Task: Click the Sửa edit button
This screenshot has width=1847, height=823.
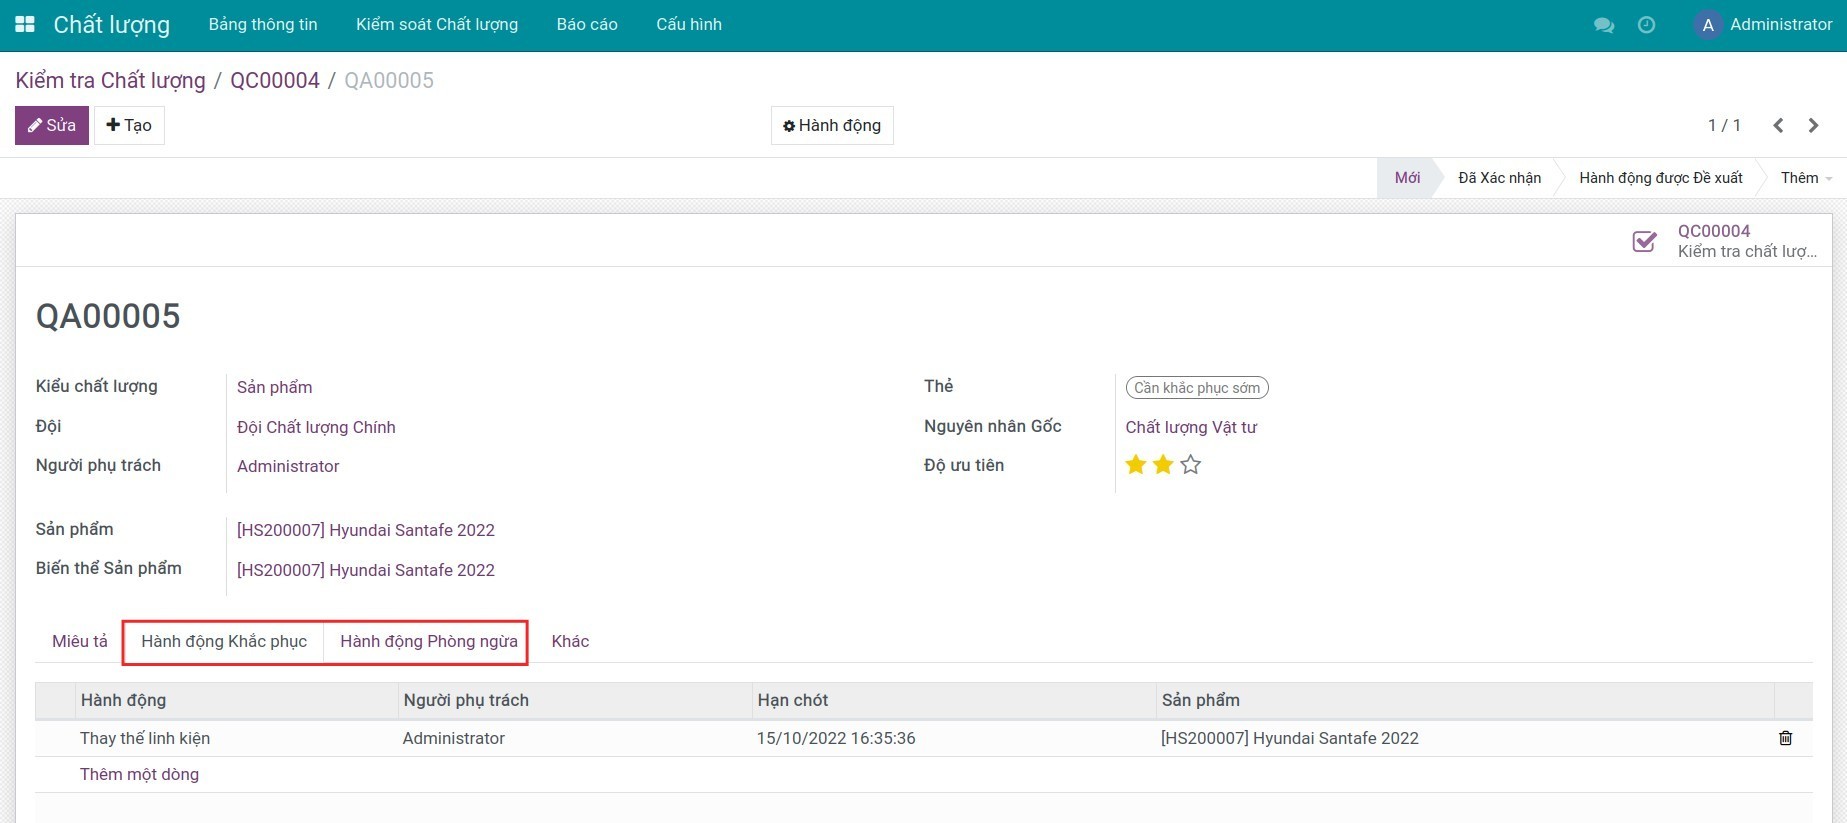Action: pos(52,125)
